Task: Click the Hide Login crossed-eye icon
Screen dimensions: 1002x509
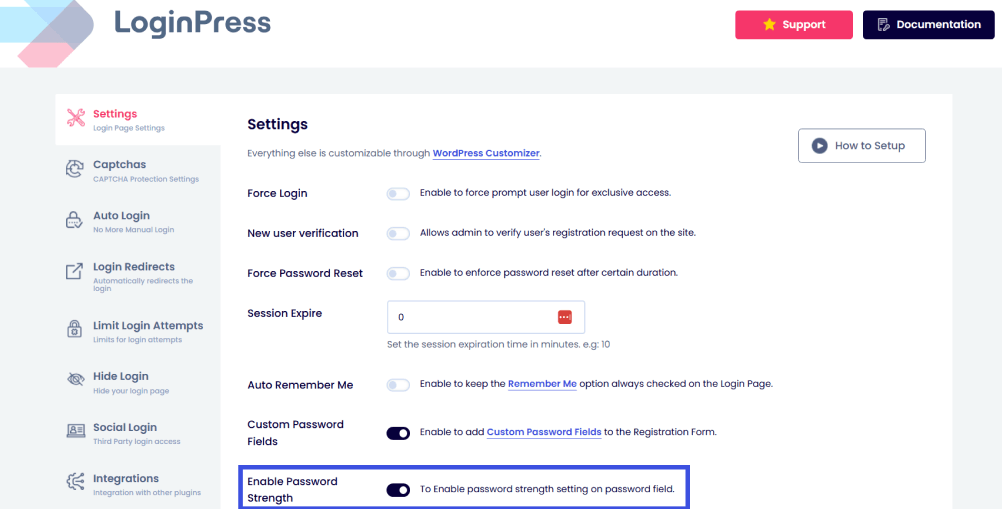Action: [76, 381]
